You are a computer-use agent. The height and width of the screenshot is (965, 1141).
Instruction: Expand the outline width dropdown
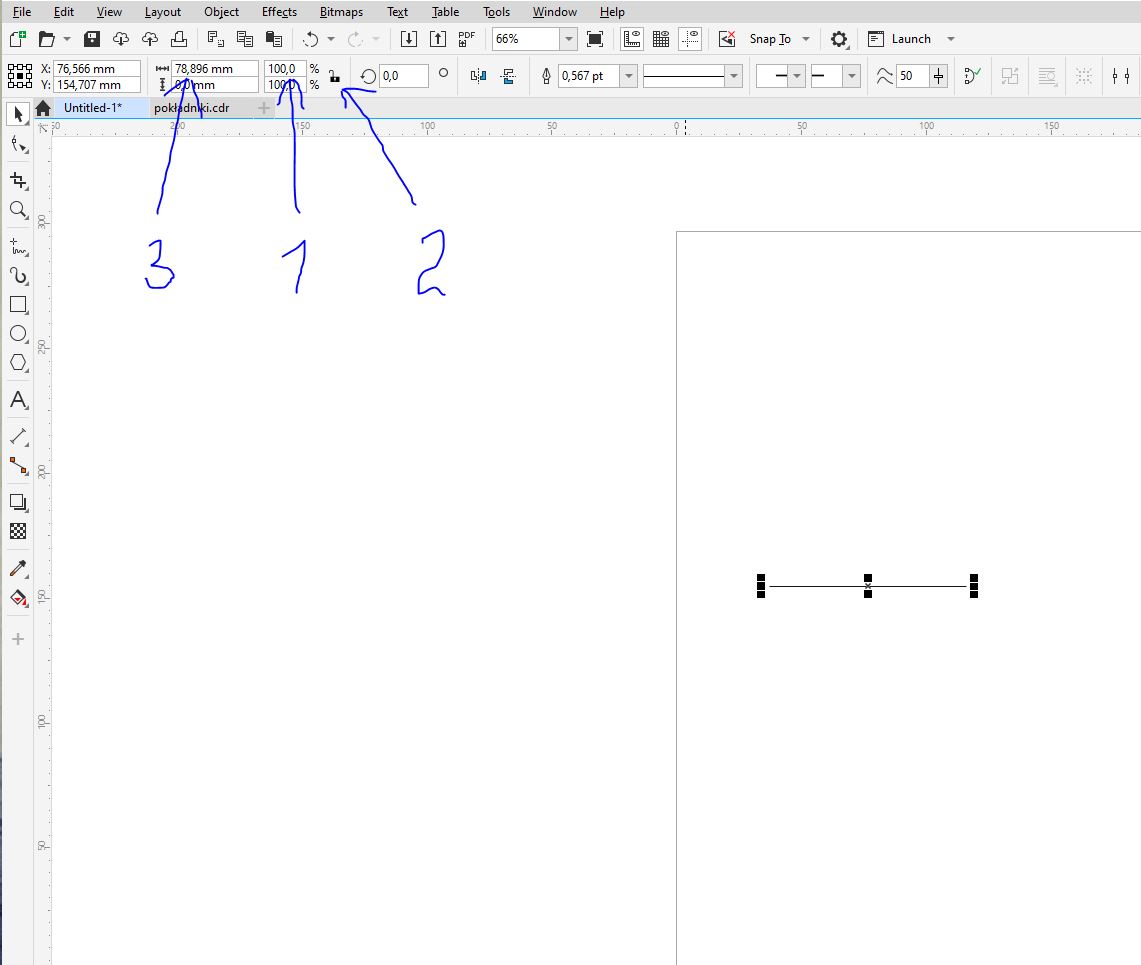(628, 76)
